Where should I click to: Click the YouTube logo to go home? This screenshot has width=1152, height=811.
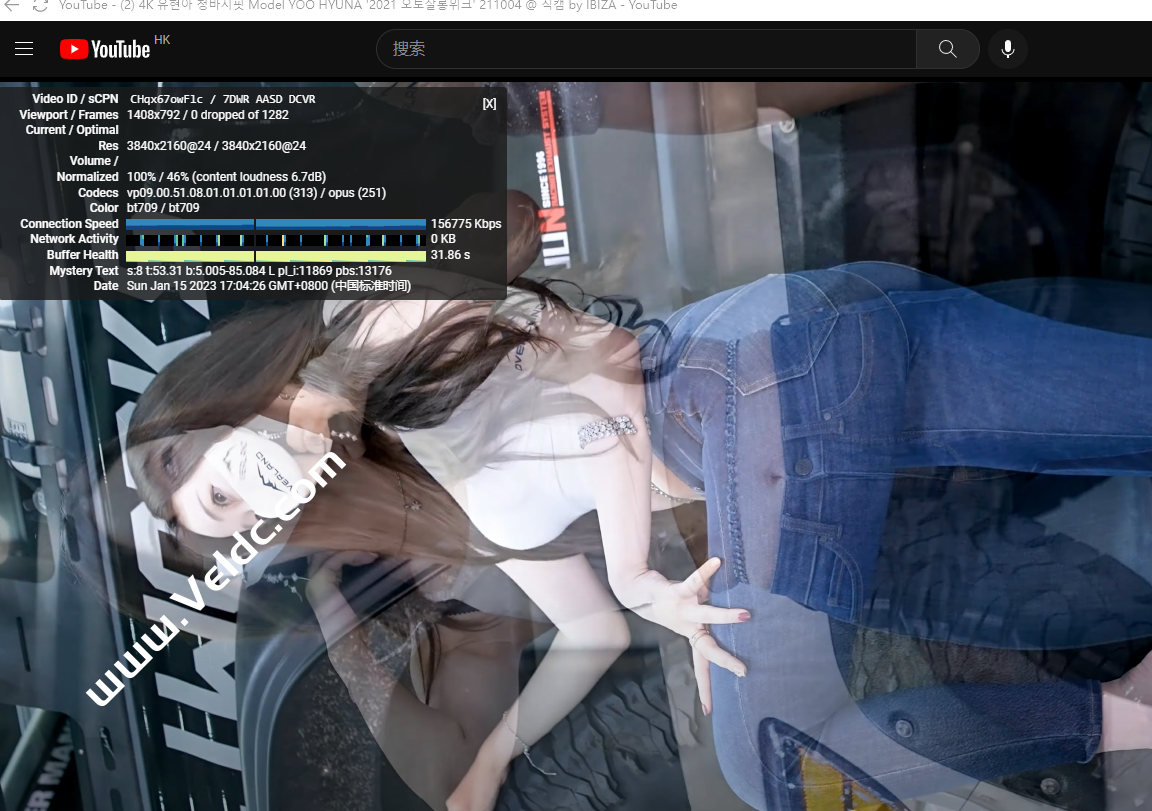tap(105, 49)
